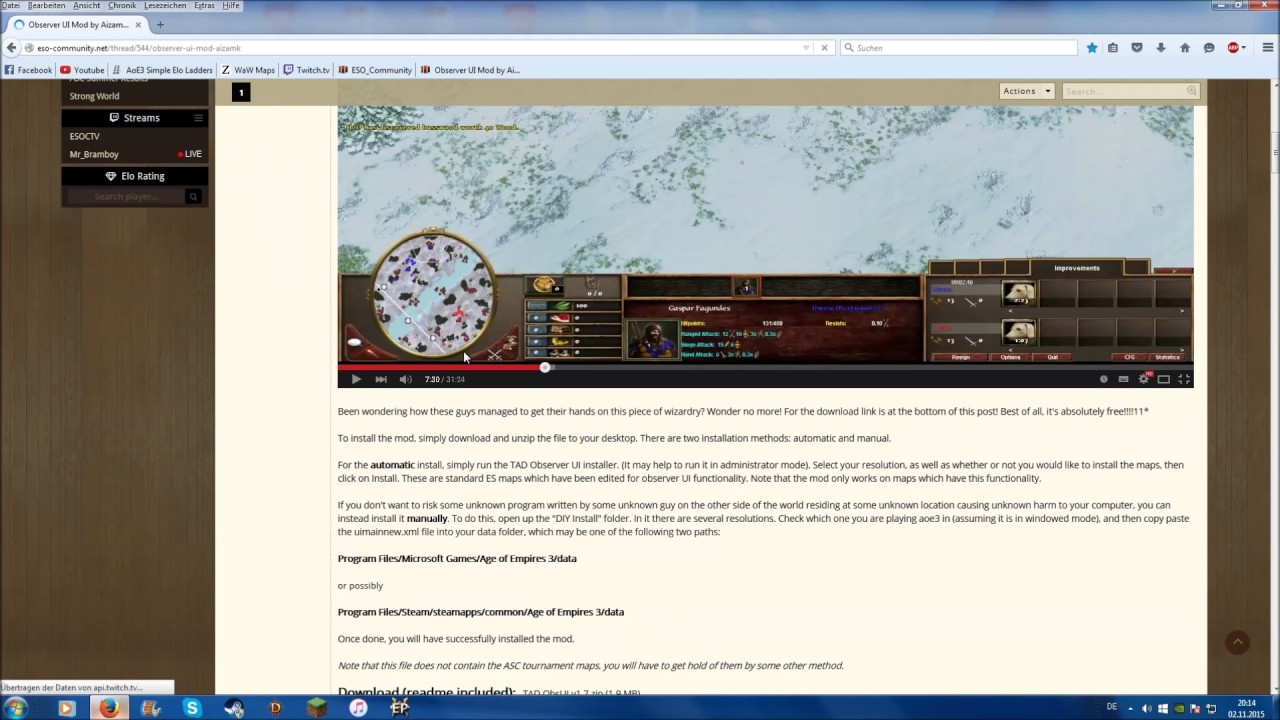Open the Ansicht menu

pyautogui.click(x=87, y=5)
